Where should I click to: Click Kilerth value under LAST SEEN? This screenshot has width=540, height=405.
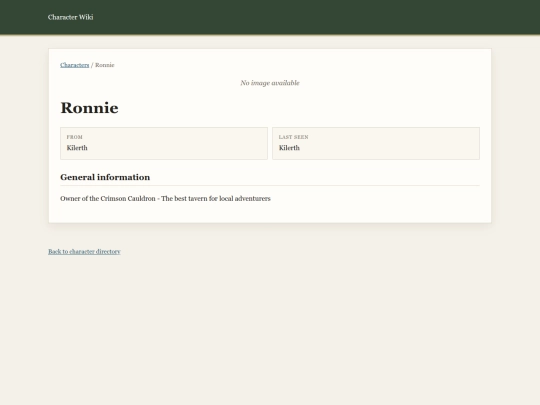pos(289,148)
